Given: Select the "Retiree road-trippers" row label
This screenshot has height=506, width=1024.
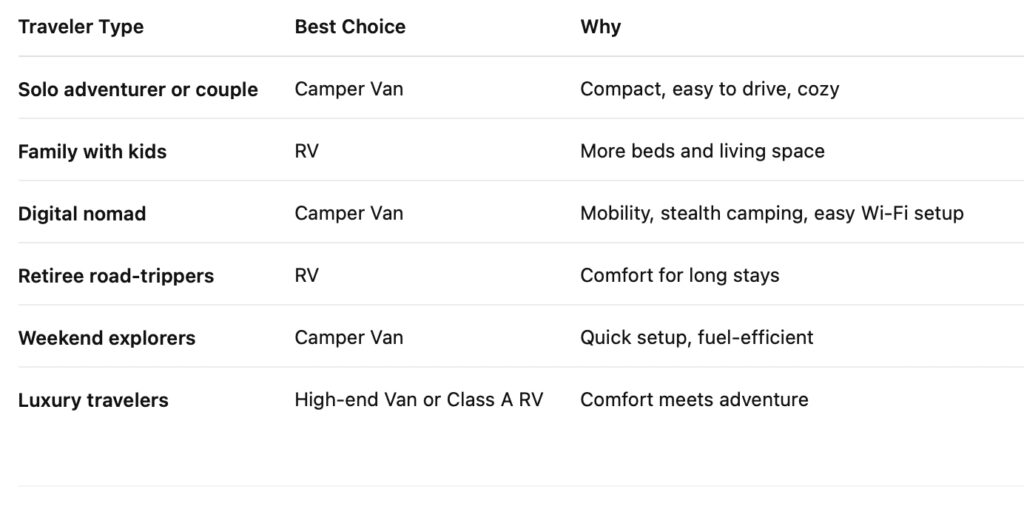Looking at the screenshot, I should 116,275.
